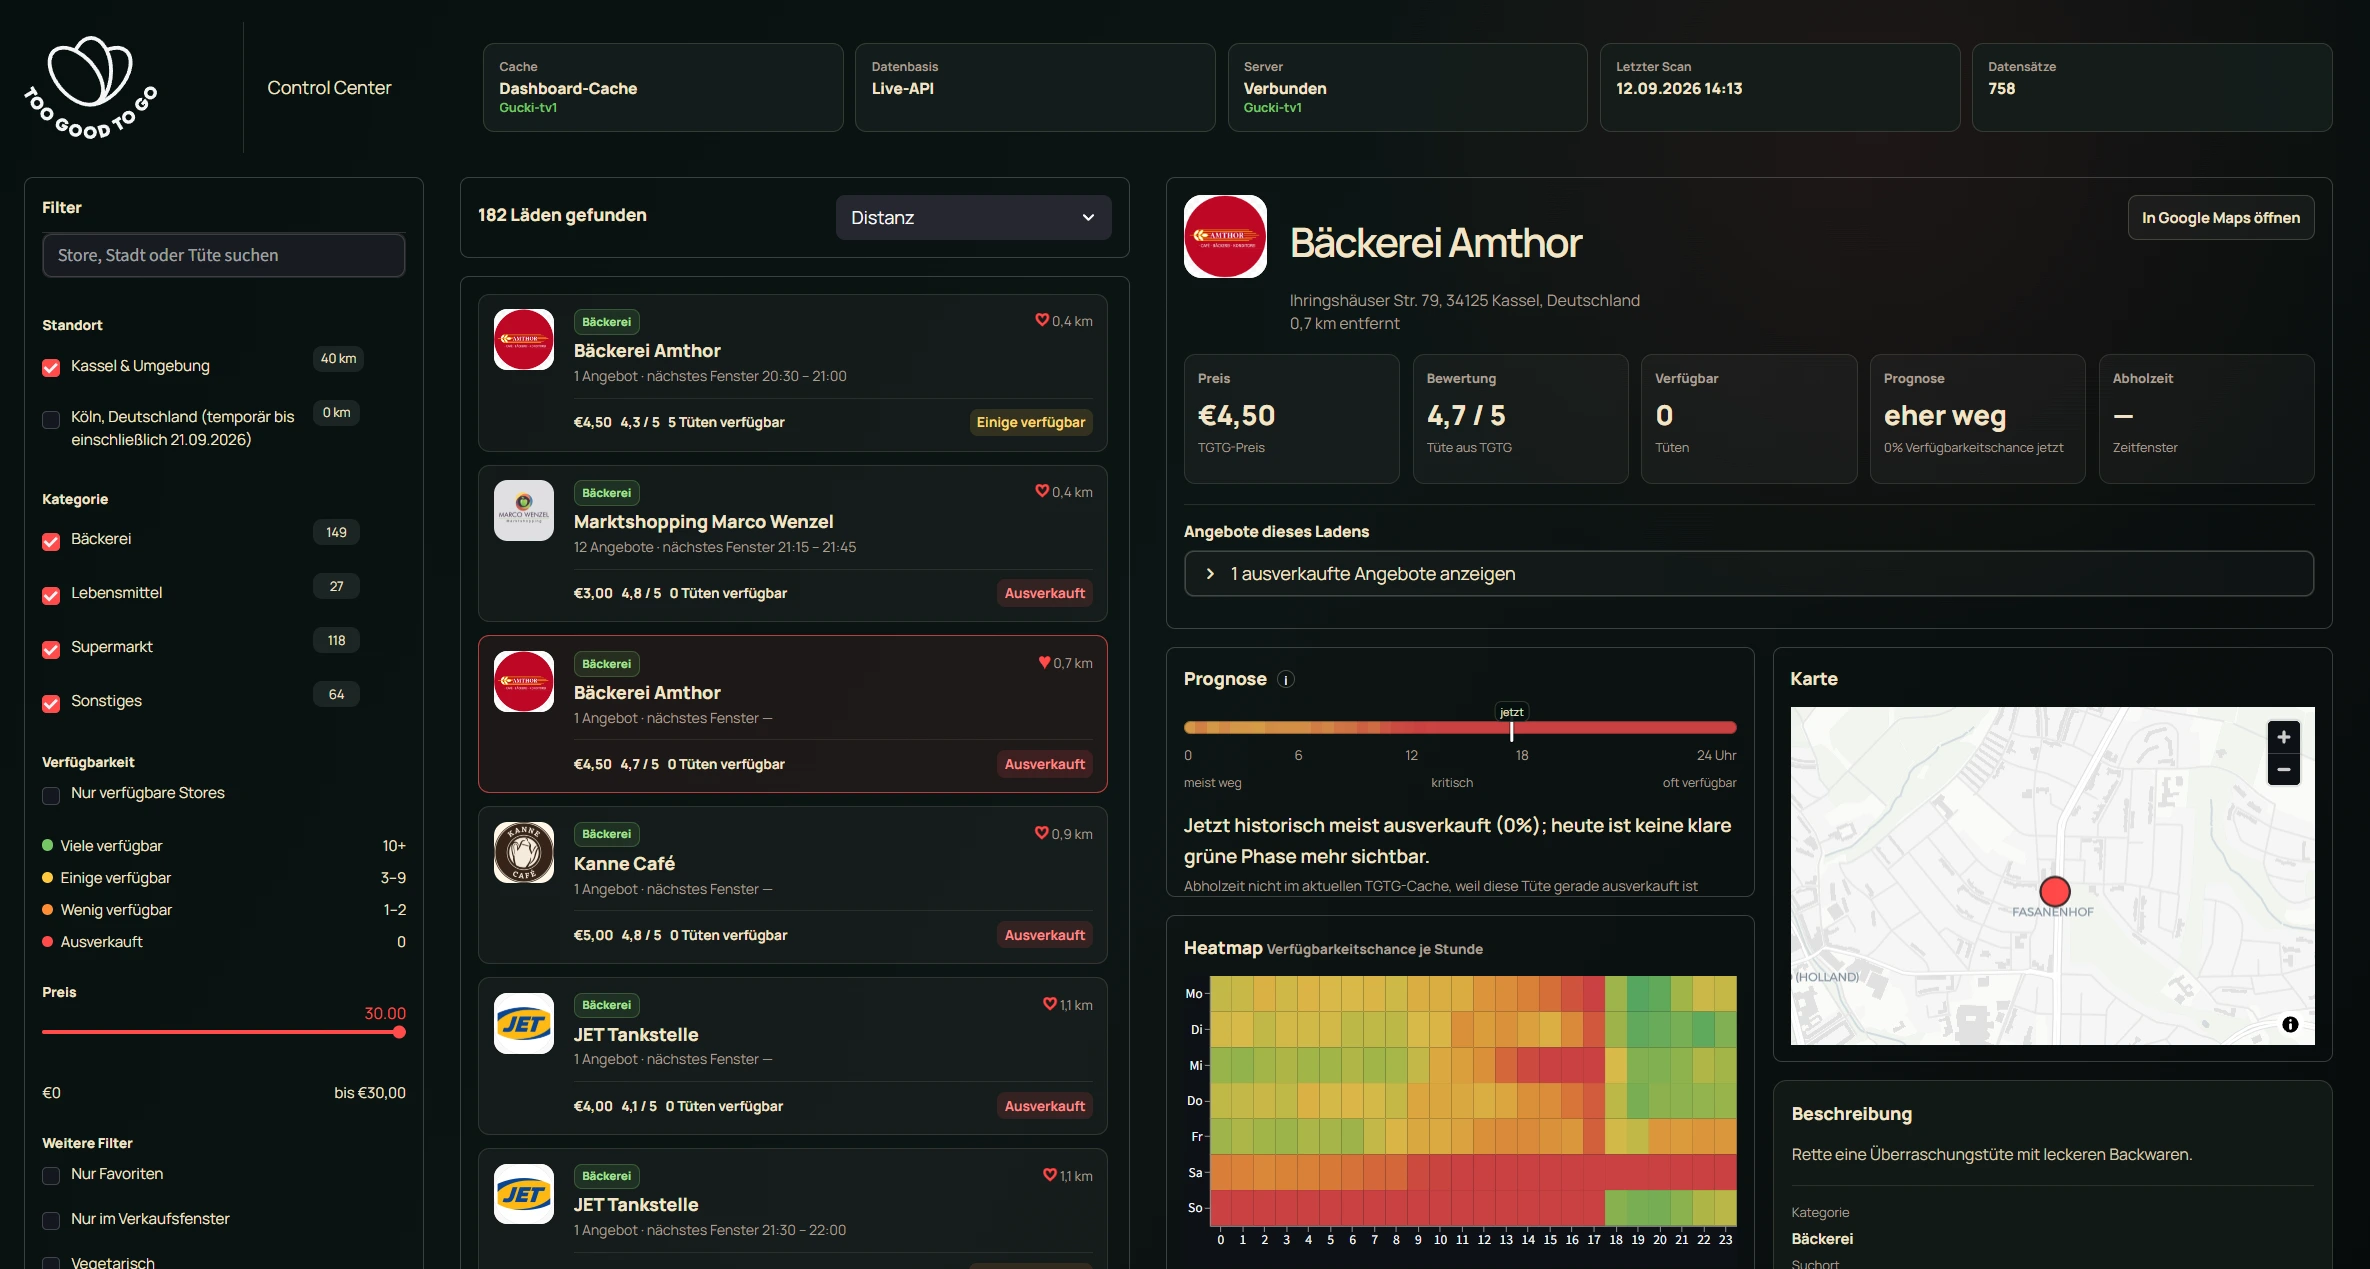Click the 4,7 / 5 Bewertung value
This screenshot has height=1269, width=2370.
(1466, 415)
